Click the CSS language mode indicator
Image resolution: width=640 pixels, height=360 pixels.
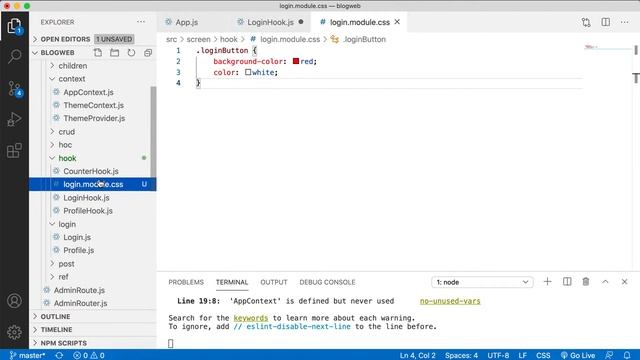point(543,356)
